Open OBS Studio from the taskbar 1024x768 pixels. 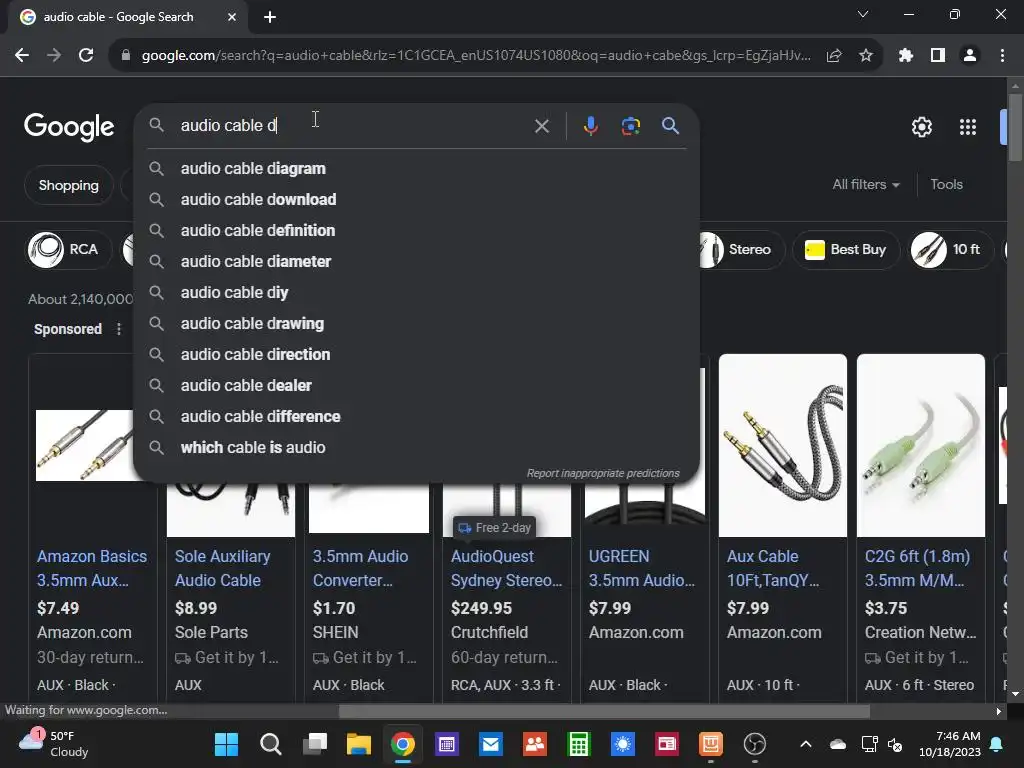point(754,744)
